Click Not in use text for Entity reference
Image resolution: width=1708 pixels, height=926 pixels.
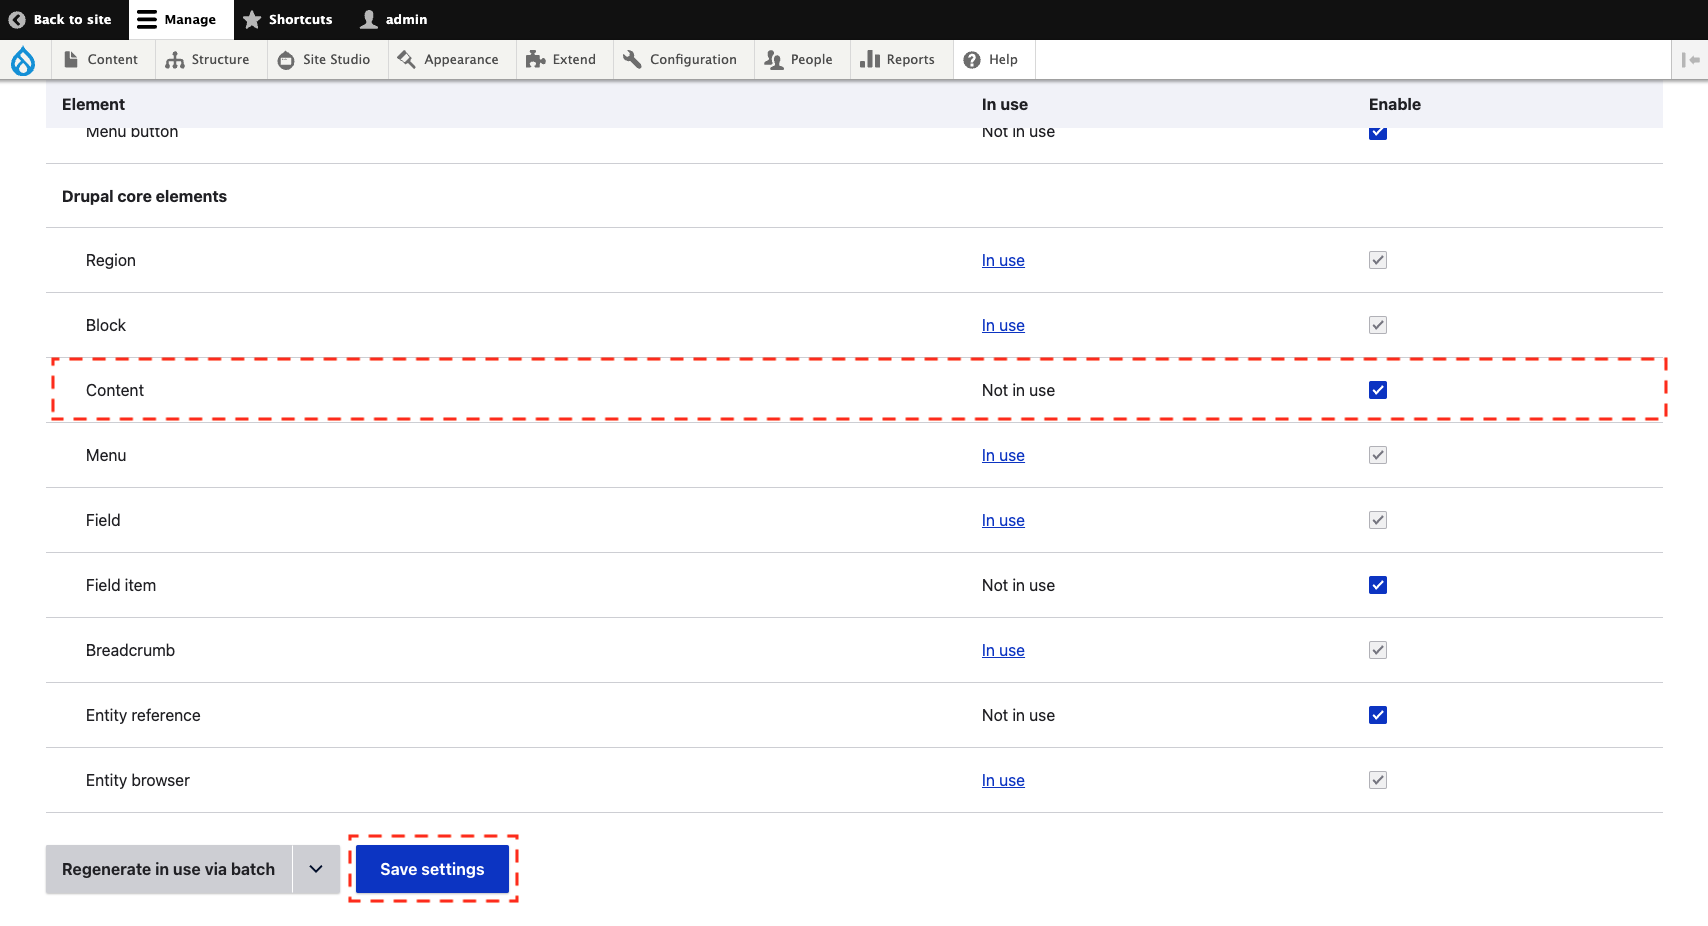click(1018, 715)
